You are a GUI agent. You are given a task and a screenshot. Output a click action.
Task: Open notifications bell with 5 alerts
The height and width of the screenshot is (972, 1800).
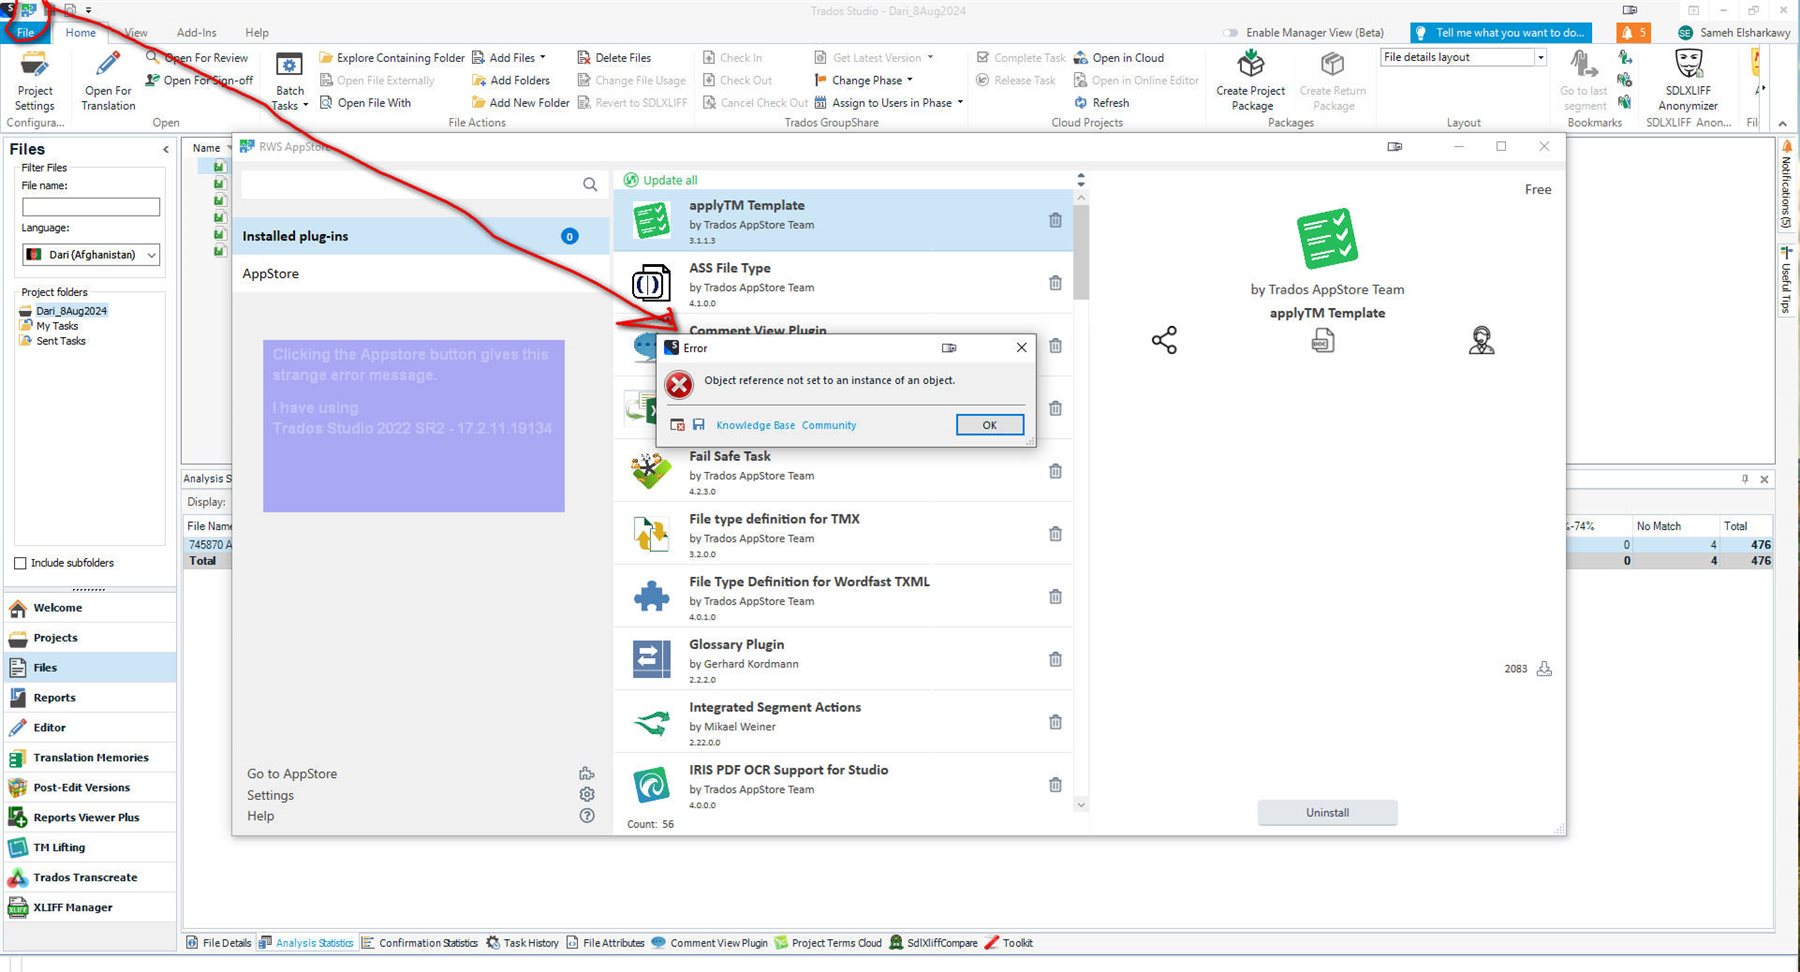pos(1633,33)
